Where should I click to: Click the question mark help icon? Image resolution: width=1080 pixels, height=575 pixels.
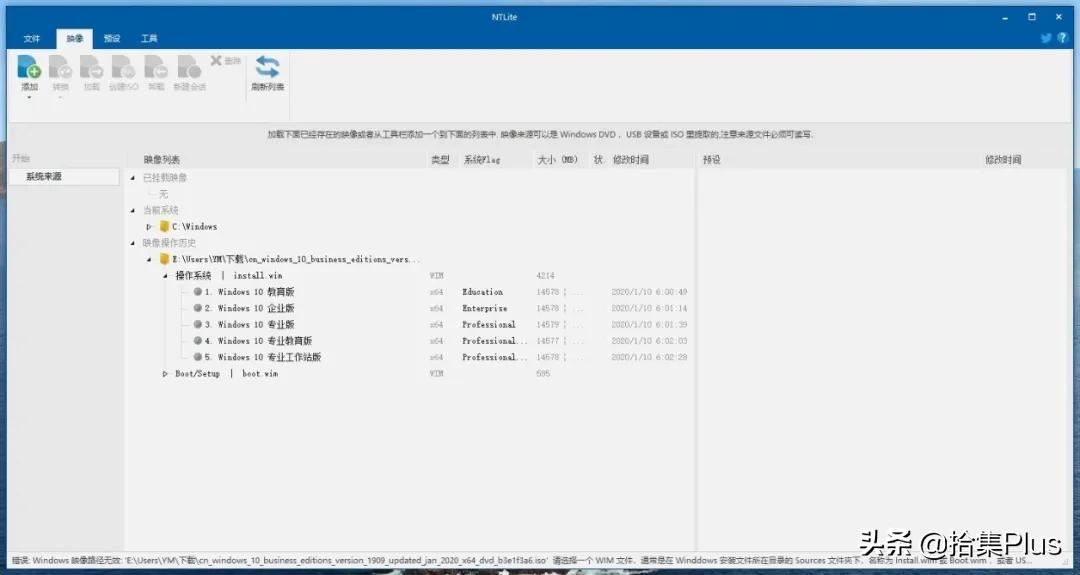[x=1063, y=38]
